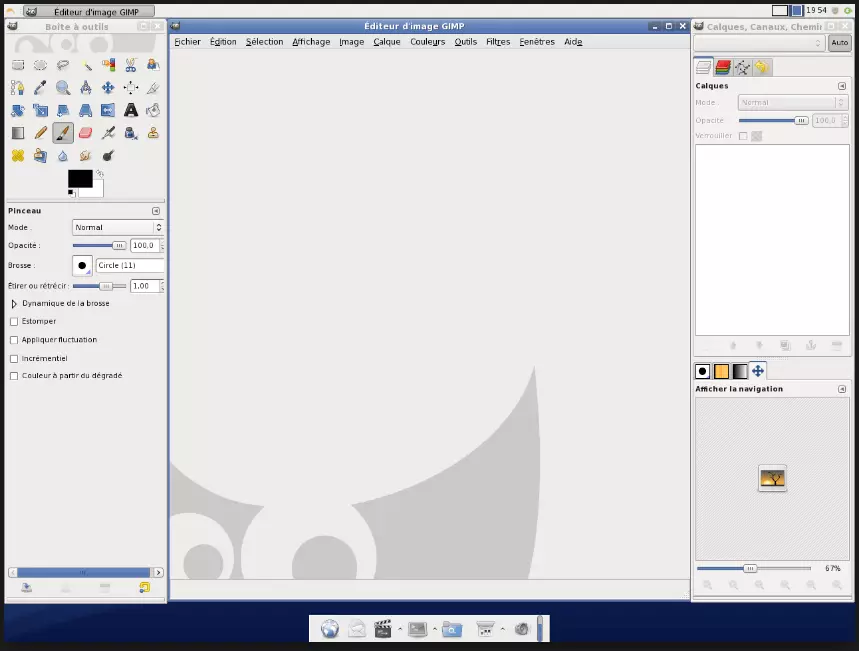The height and width of the screenshot is (651, 859).
Task: Select the Select by Color tool
Action: 108,65
